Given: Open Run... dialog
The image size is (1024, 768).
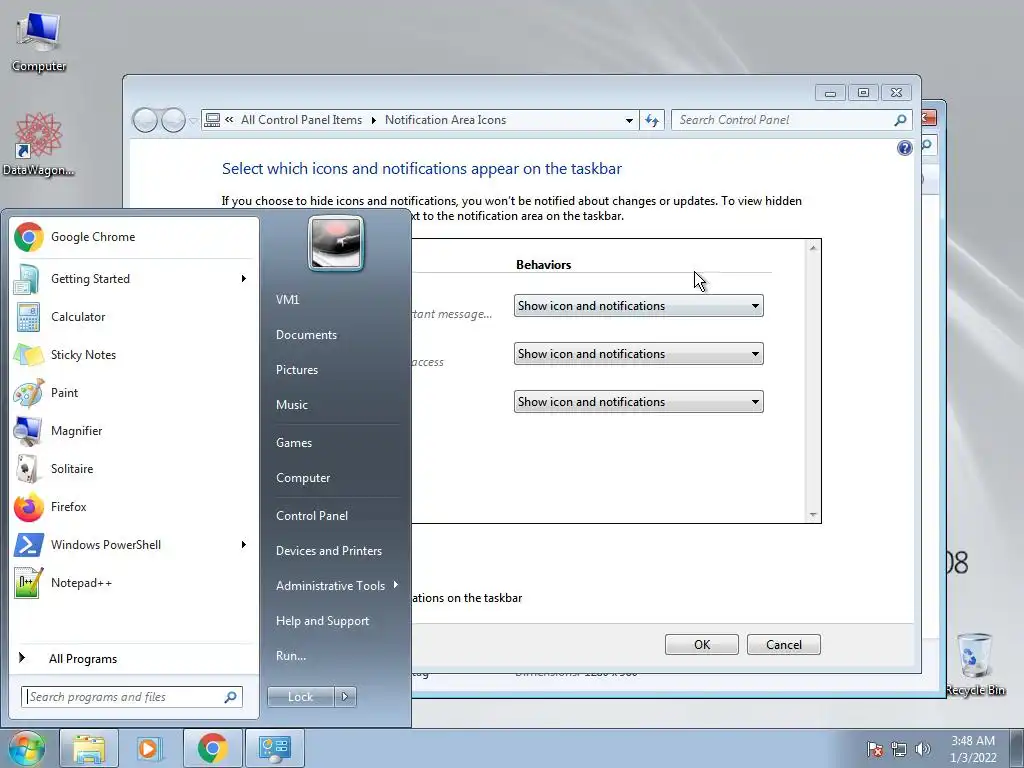Looking at the screenshot, I should click(291, 656).
